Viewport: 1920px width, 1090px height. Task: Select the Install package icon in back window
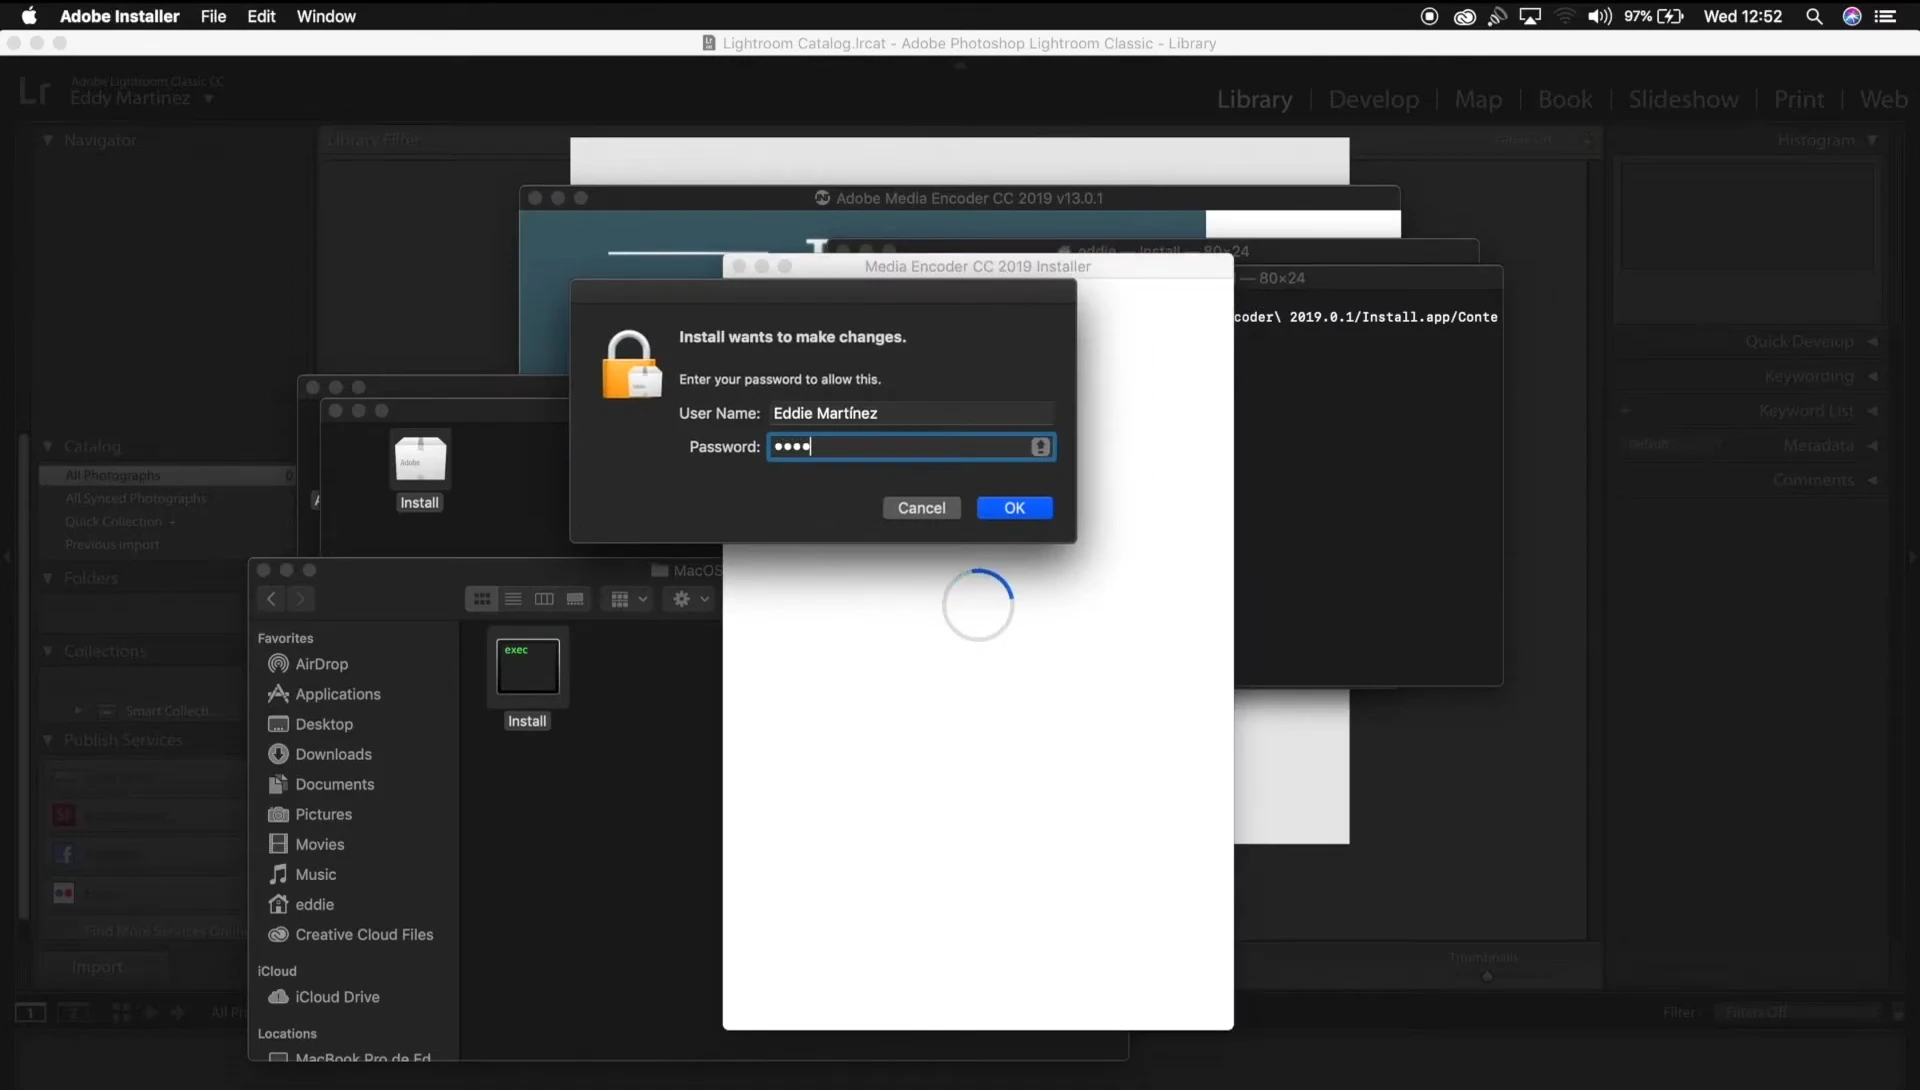pos(419,472)
